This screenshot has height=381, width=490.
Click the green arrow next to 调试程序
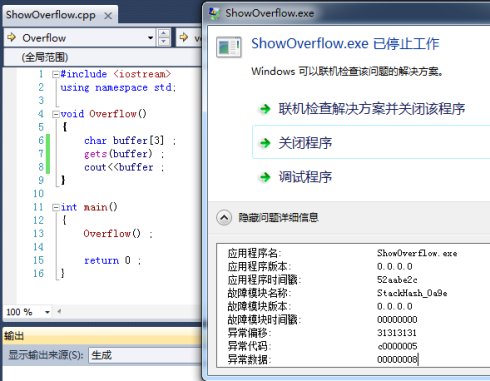coord(265,177)
